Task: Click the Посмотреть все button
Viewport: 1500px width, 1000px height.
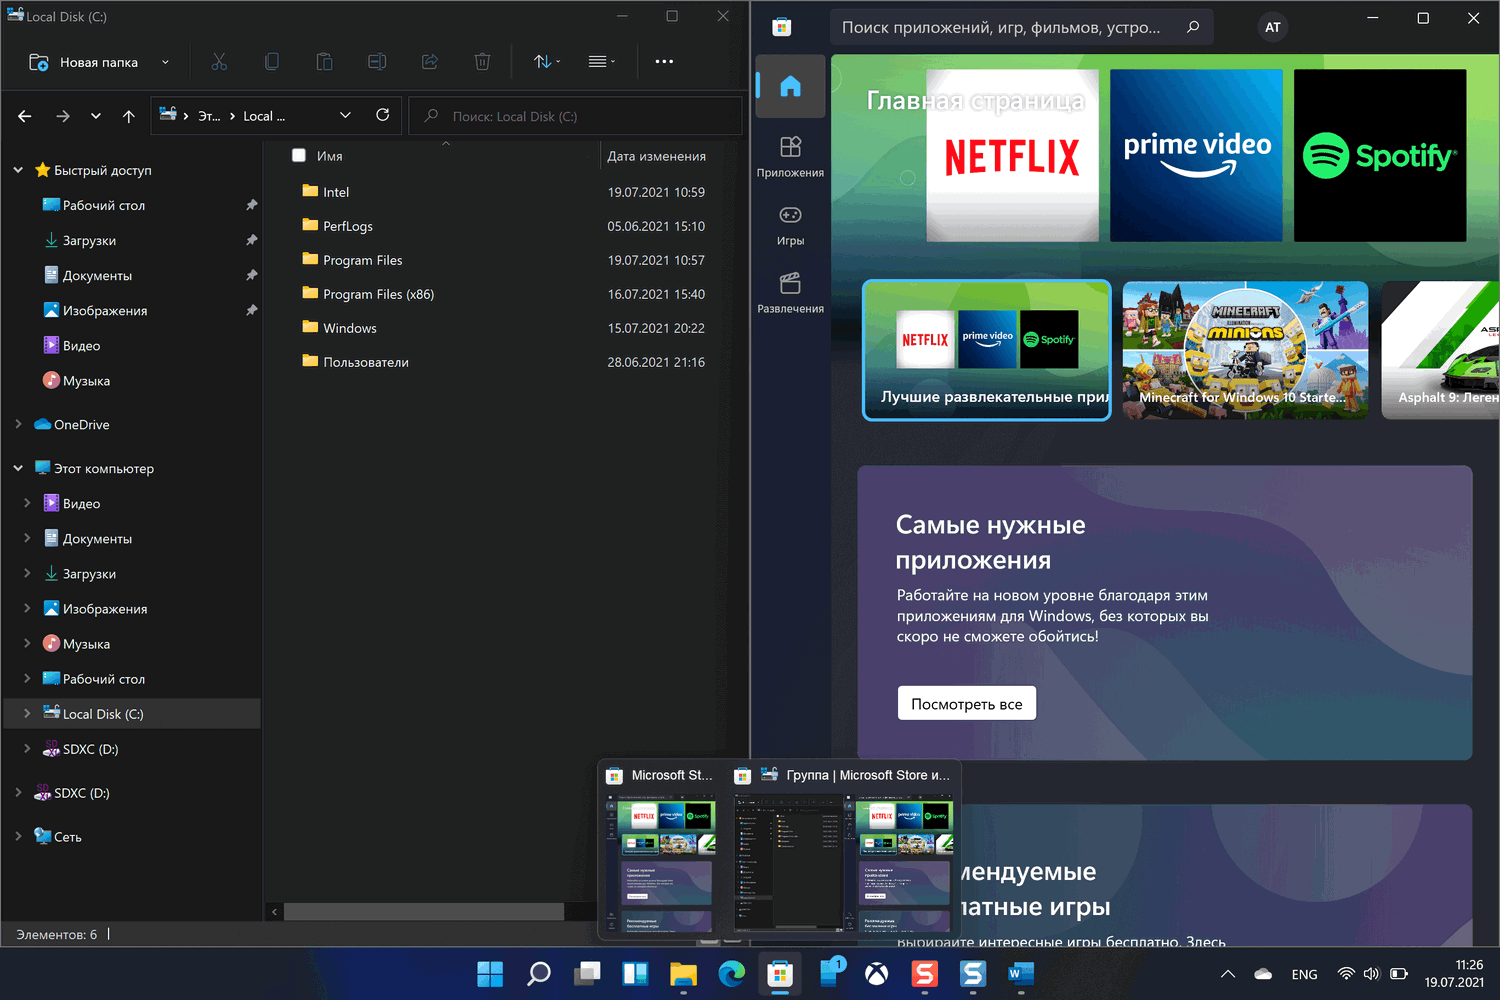Action: pos(967,703)
